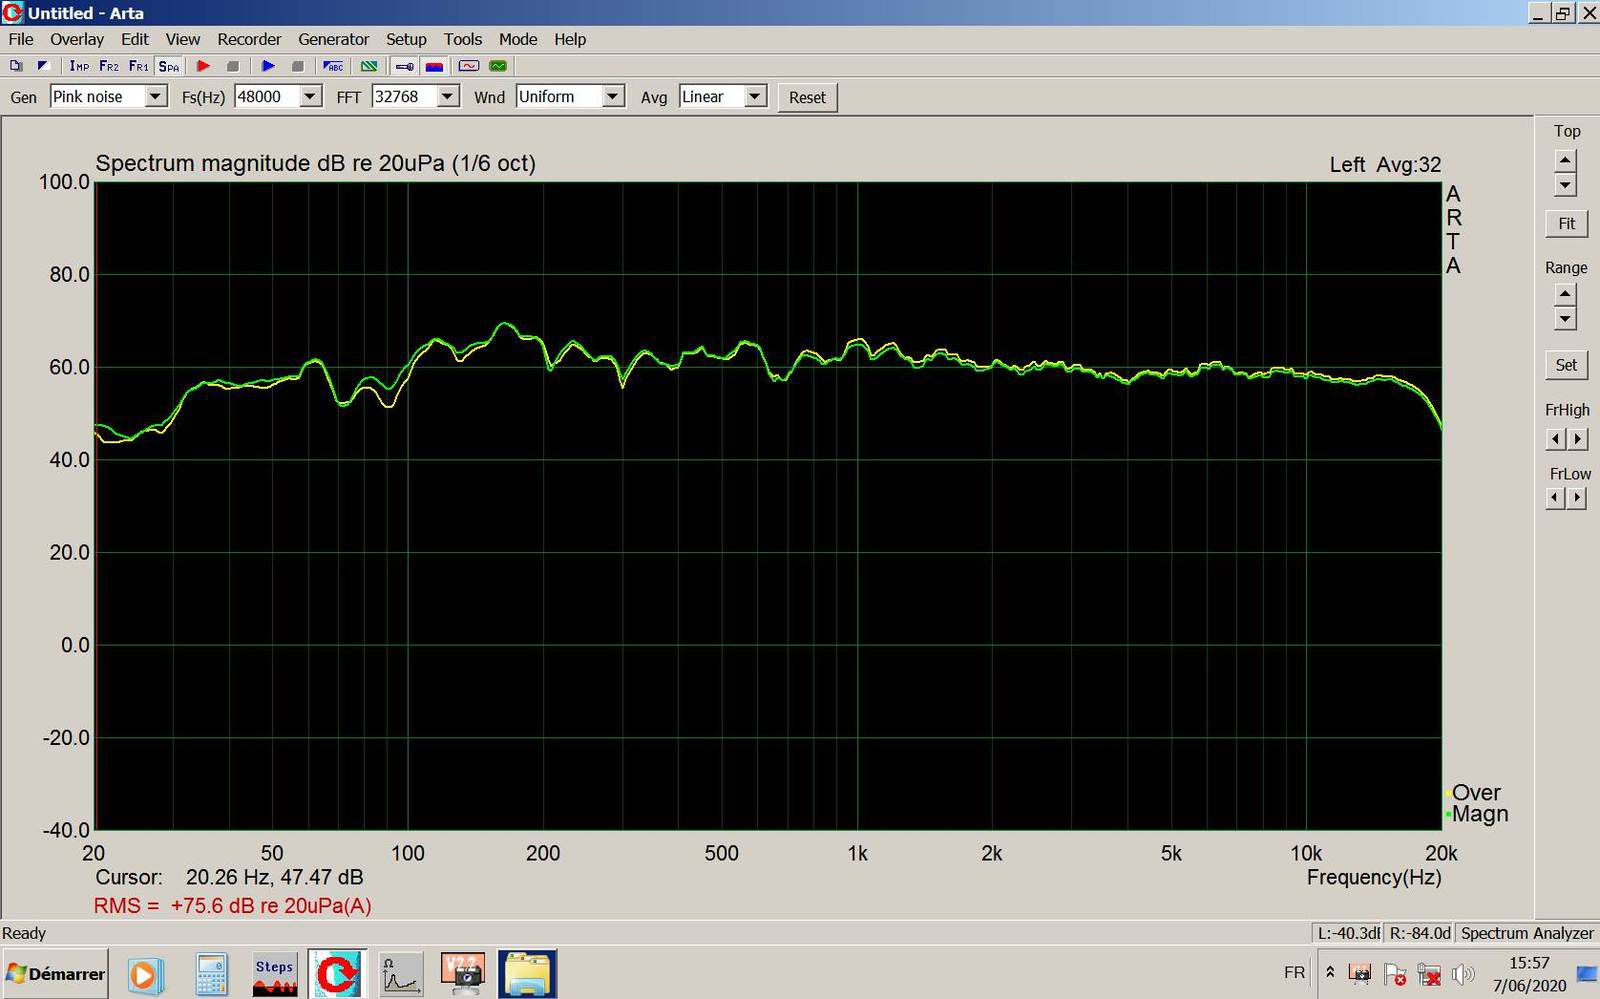Open Calculator from the taskbar

tap(211, 974)
